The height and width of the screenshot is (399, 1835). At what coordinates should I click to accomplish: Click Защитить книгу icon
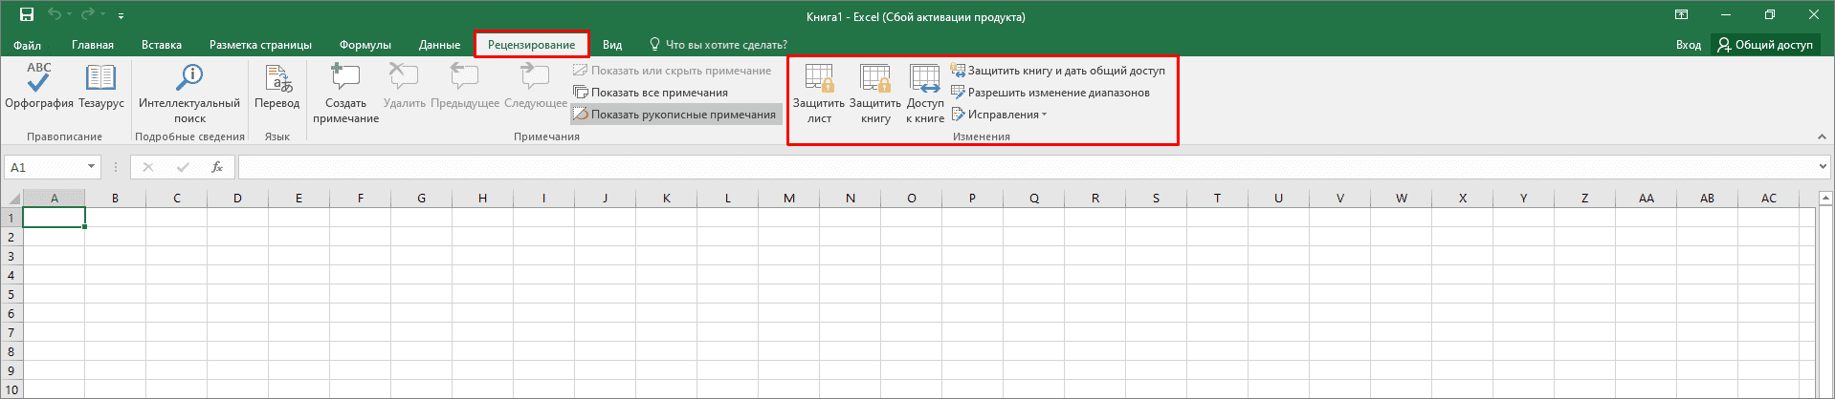coord(875,94)
